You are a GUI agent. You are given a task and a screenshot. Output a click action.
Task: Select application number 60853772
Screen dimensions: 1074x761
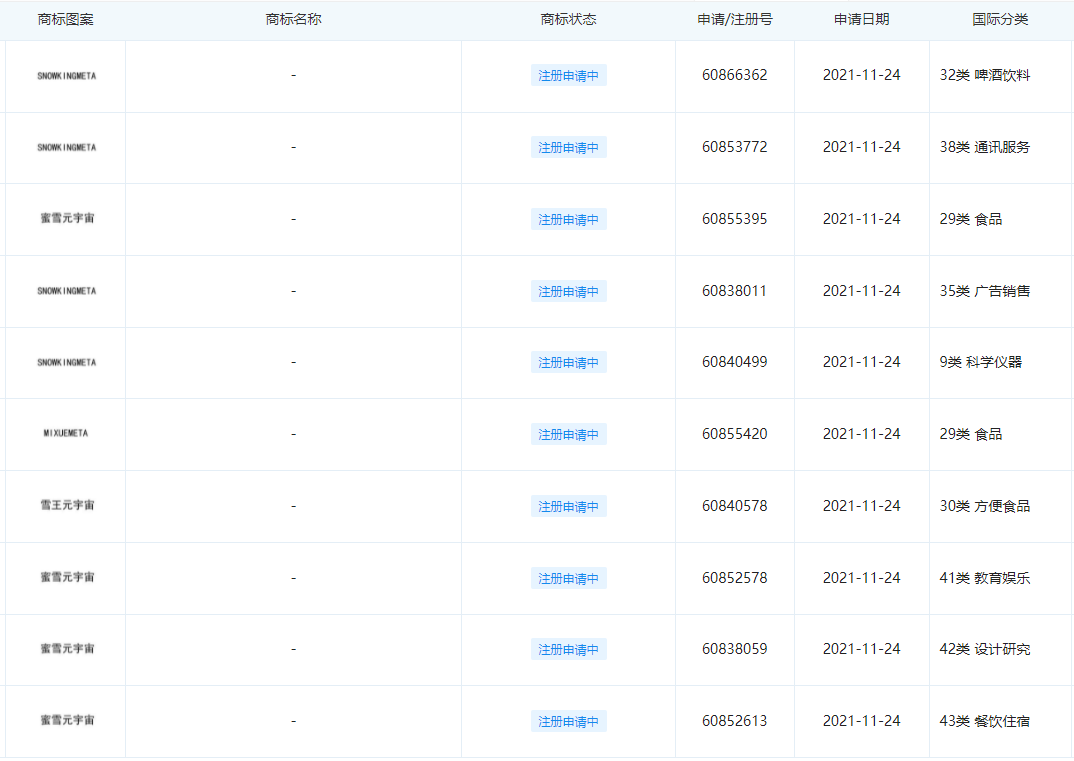pos(734,147)
